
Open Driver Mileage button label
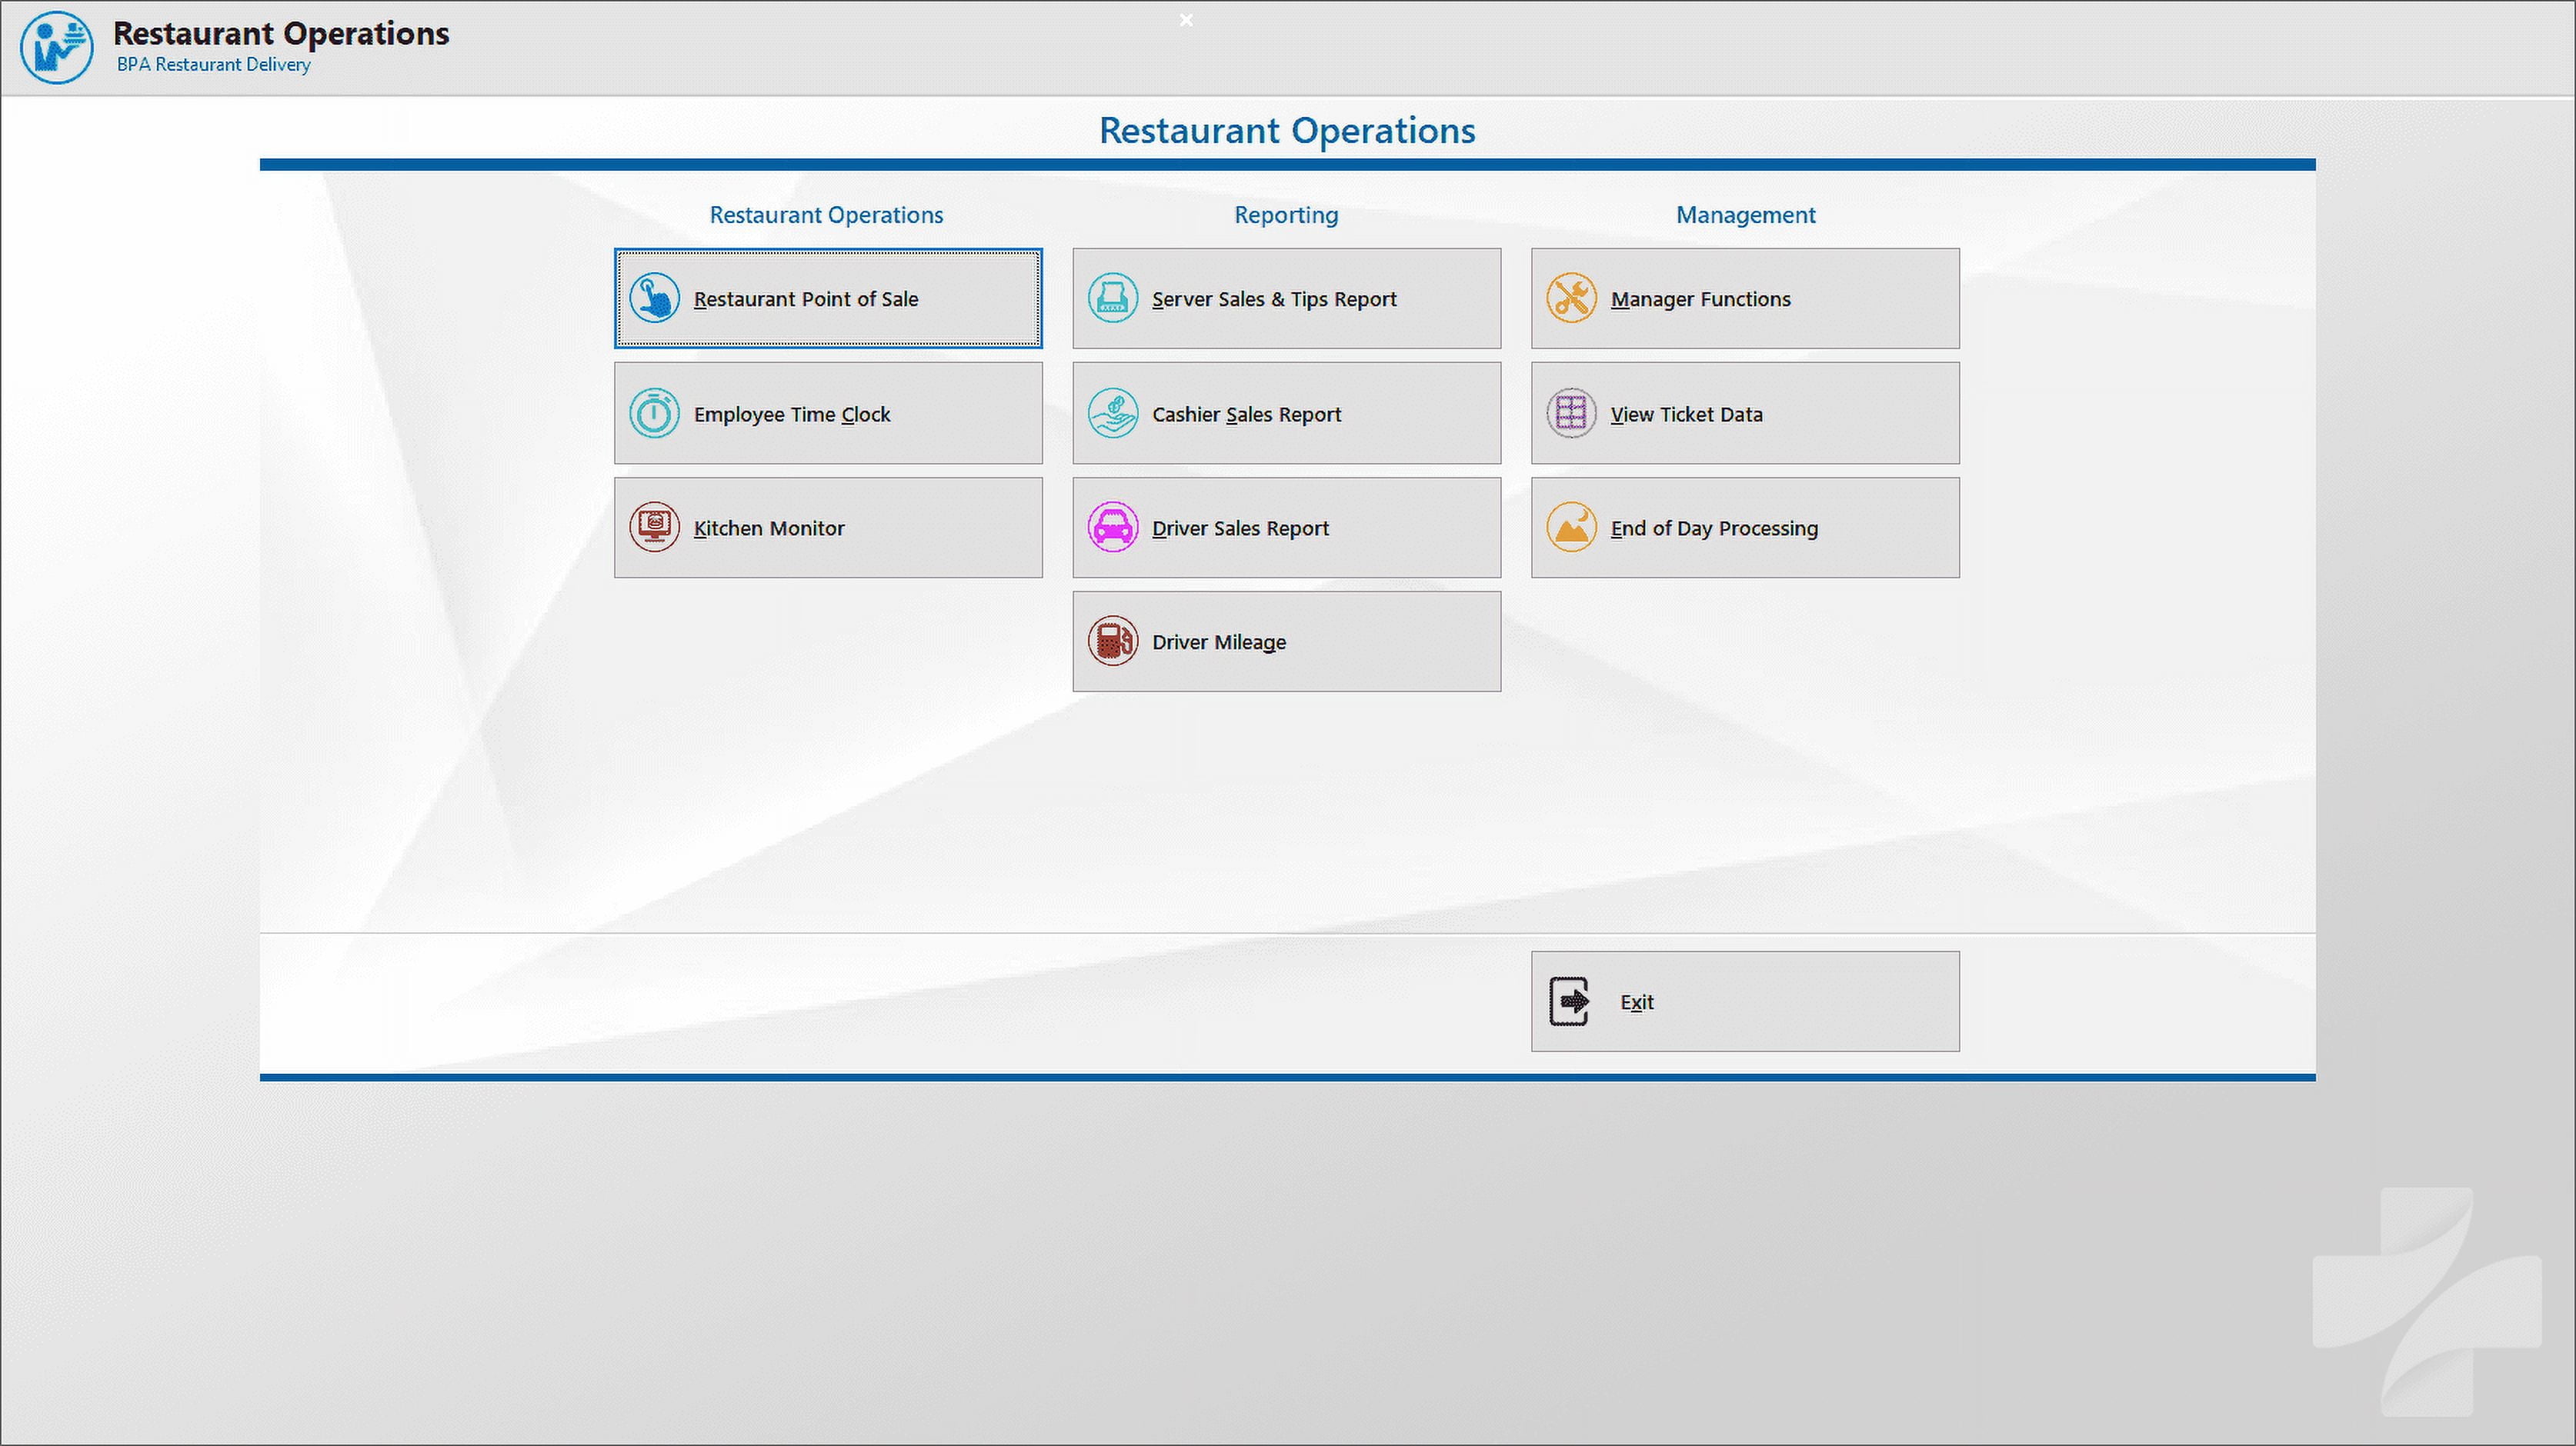pos(1218,642)
